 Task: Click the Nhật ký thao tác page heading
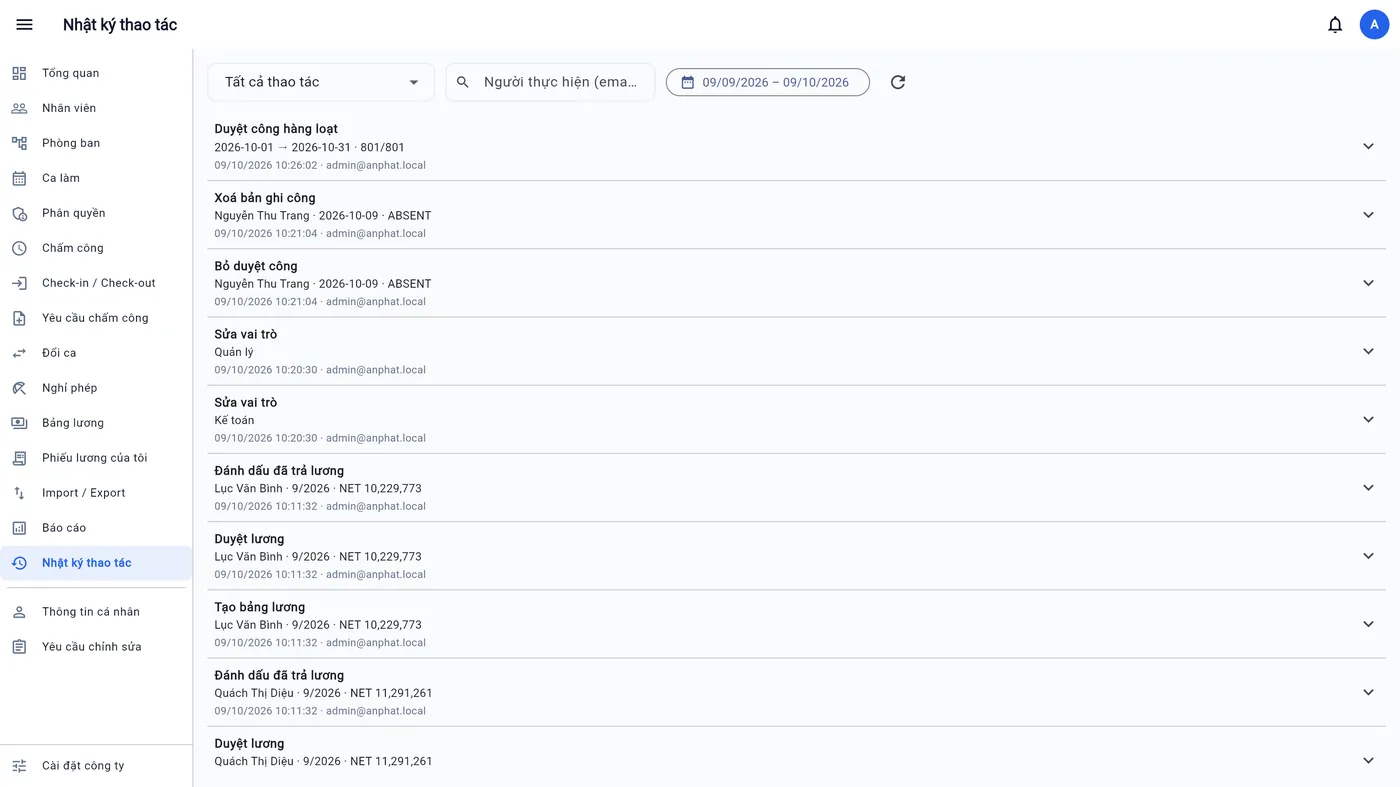tap(120, 25)
